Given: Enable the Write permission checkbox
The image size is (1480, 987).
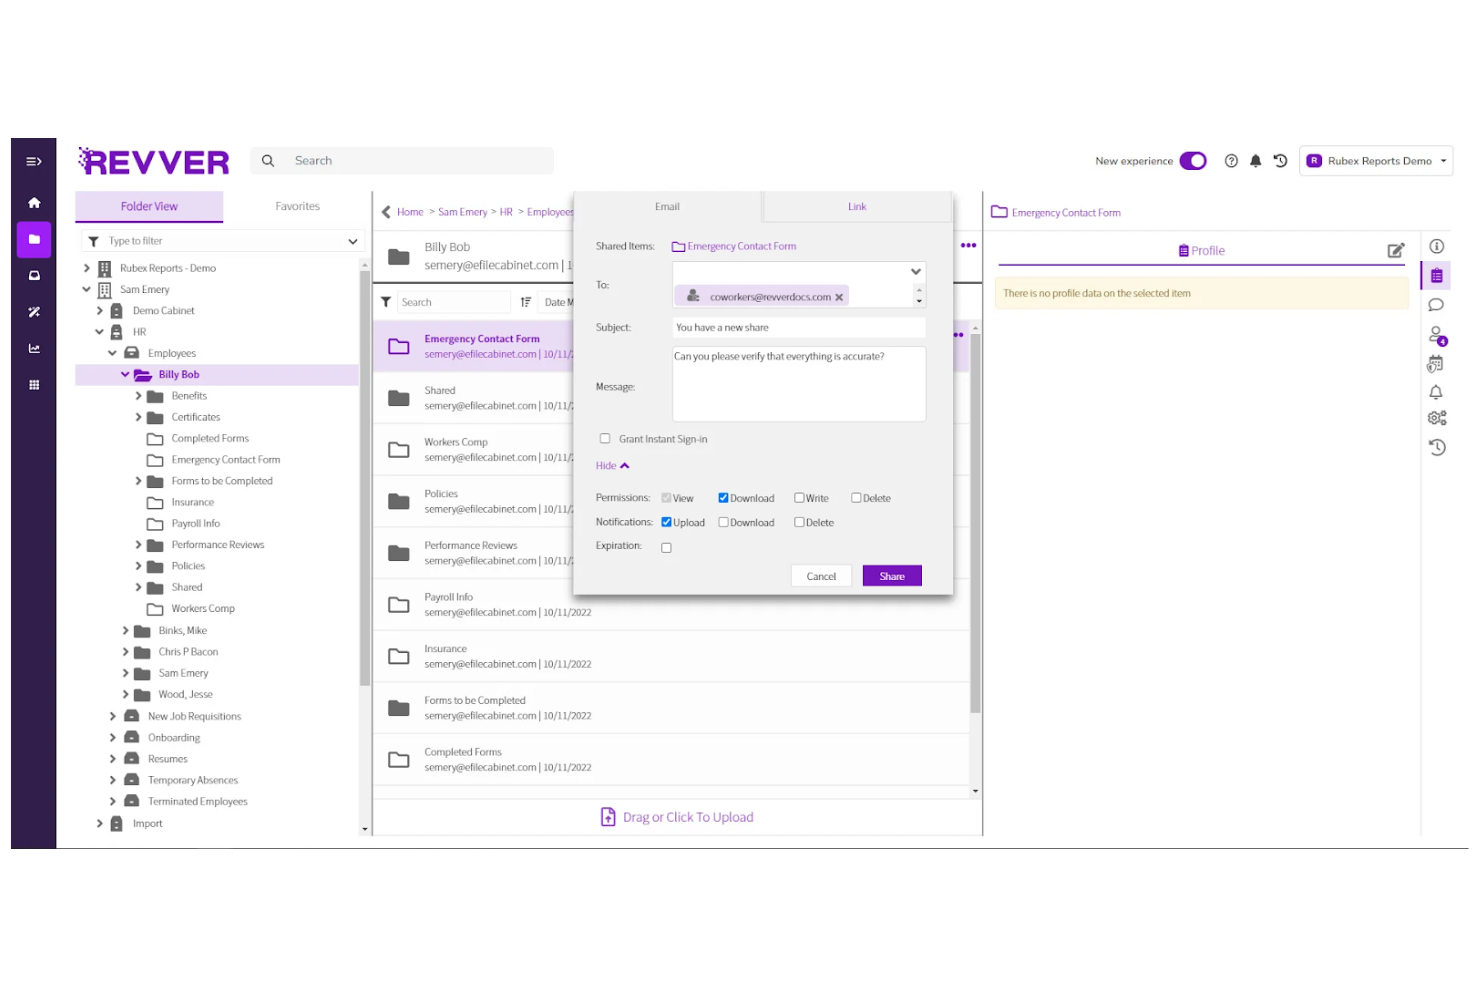Looking at the screenshot, I should (798, 497).
